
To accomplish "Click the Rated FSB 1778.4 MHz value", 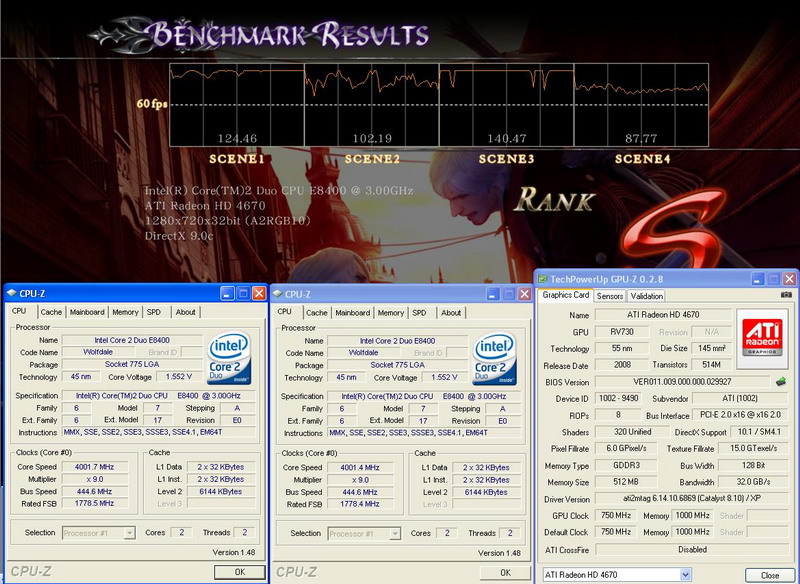I will click(360, 504).
